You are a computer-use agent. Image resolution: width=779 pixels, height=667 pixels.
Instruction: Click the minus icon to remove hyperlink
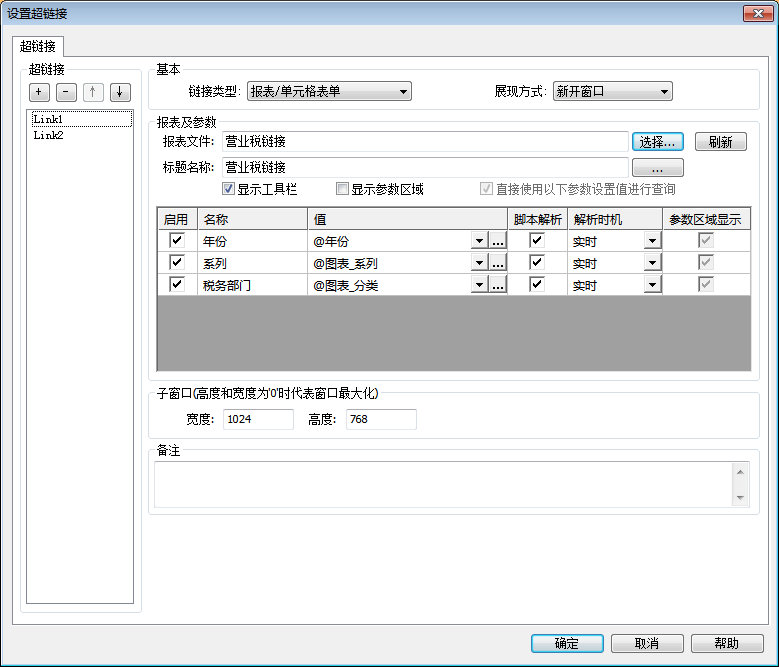[65, 92]
